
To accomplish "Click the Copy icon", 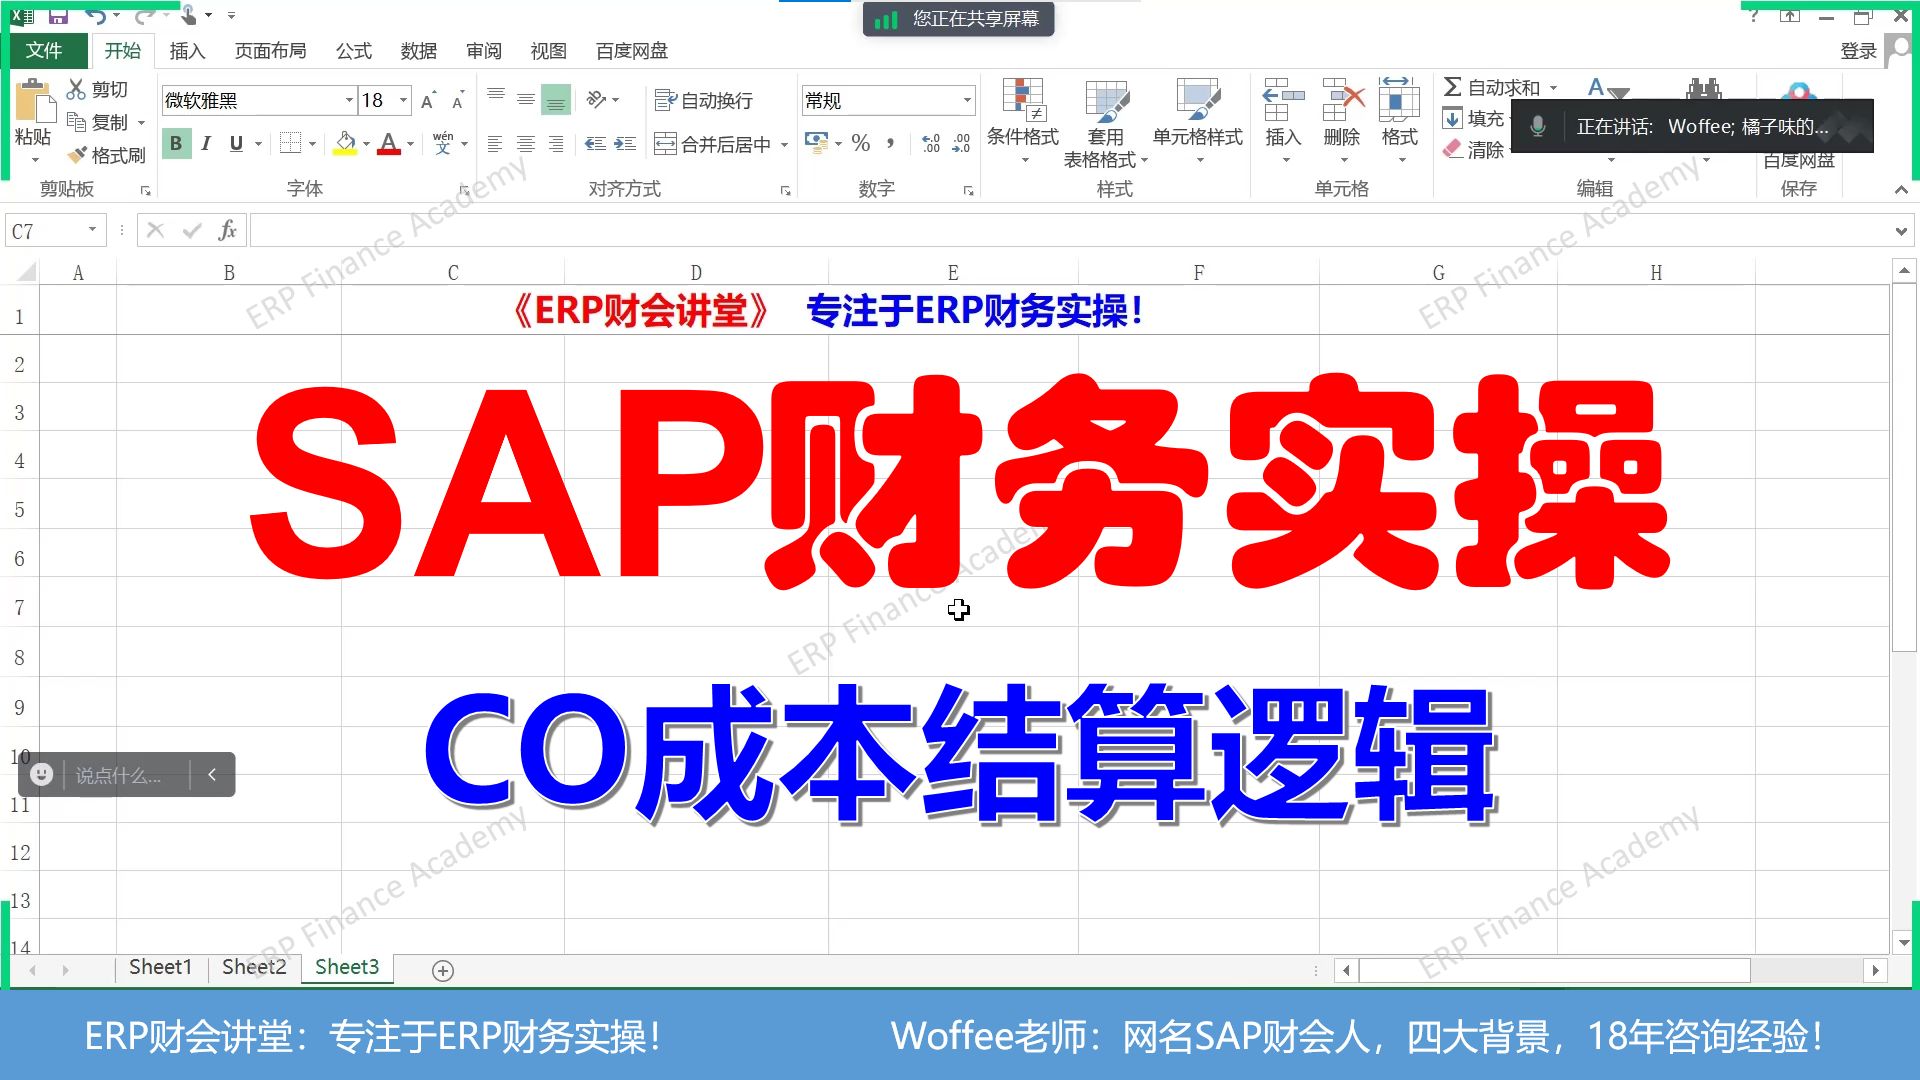I will (x=76, y=122).
